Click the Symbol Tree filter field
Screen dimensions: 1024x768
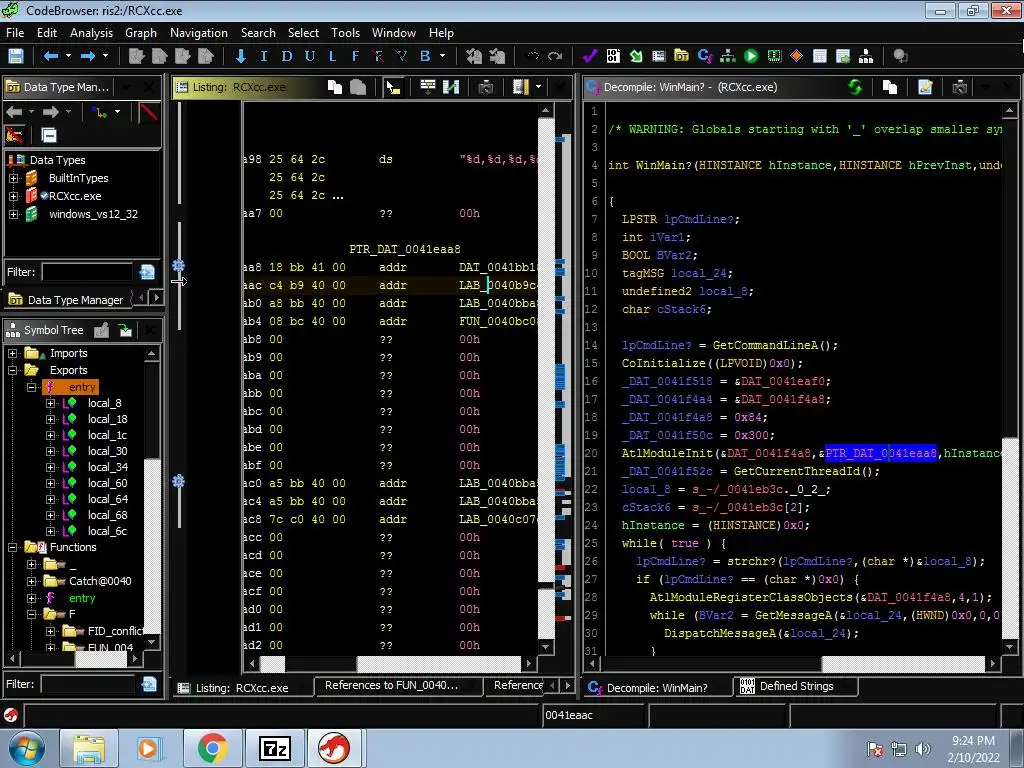88,684
